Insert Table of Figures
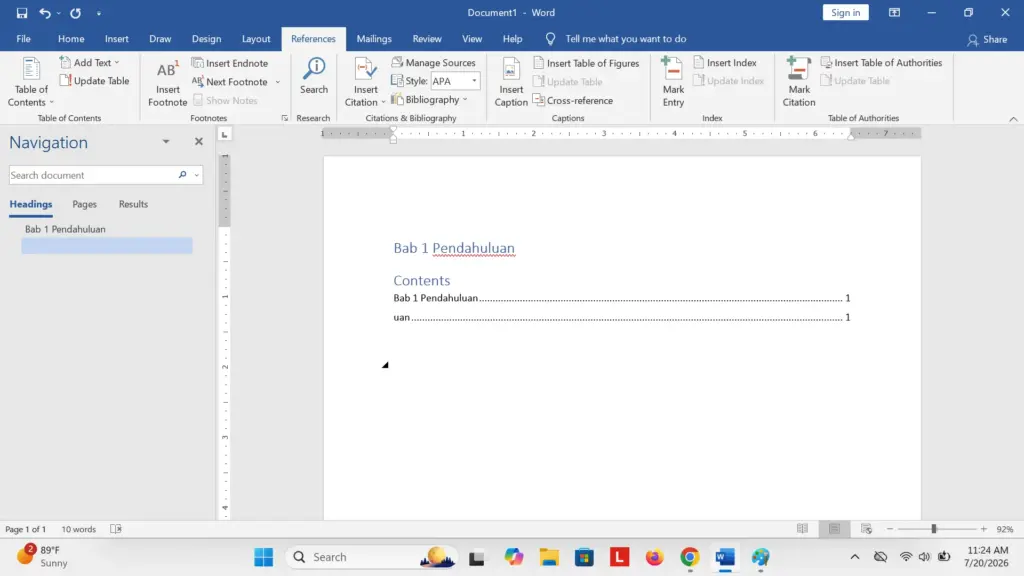 pyautogui.click(x=586, y=63)
